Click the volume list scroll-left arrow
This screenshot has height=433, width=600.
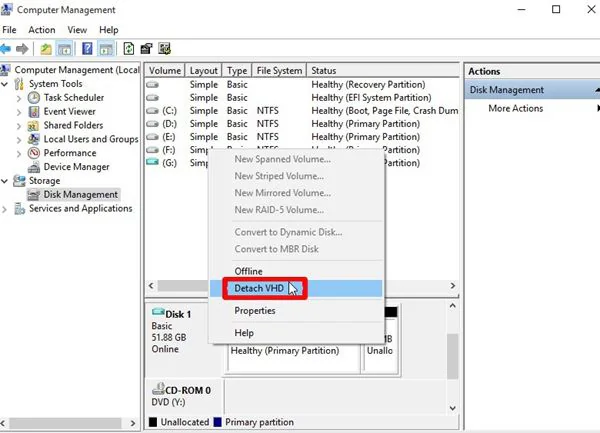tap(151, 286)
